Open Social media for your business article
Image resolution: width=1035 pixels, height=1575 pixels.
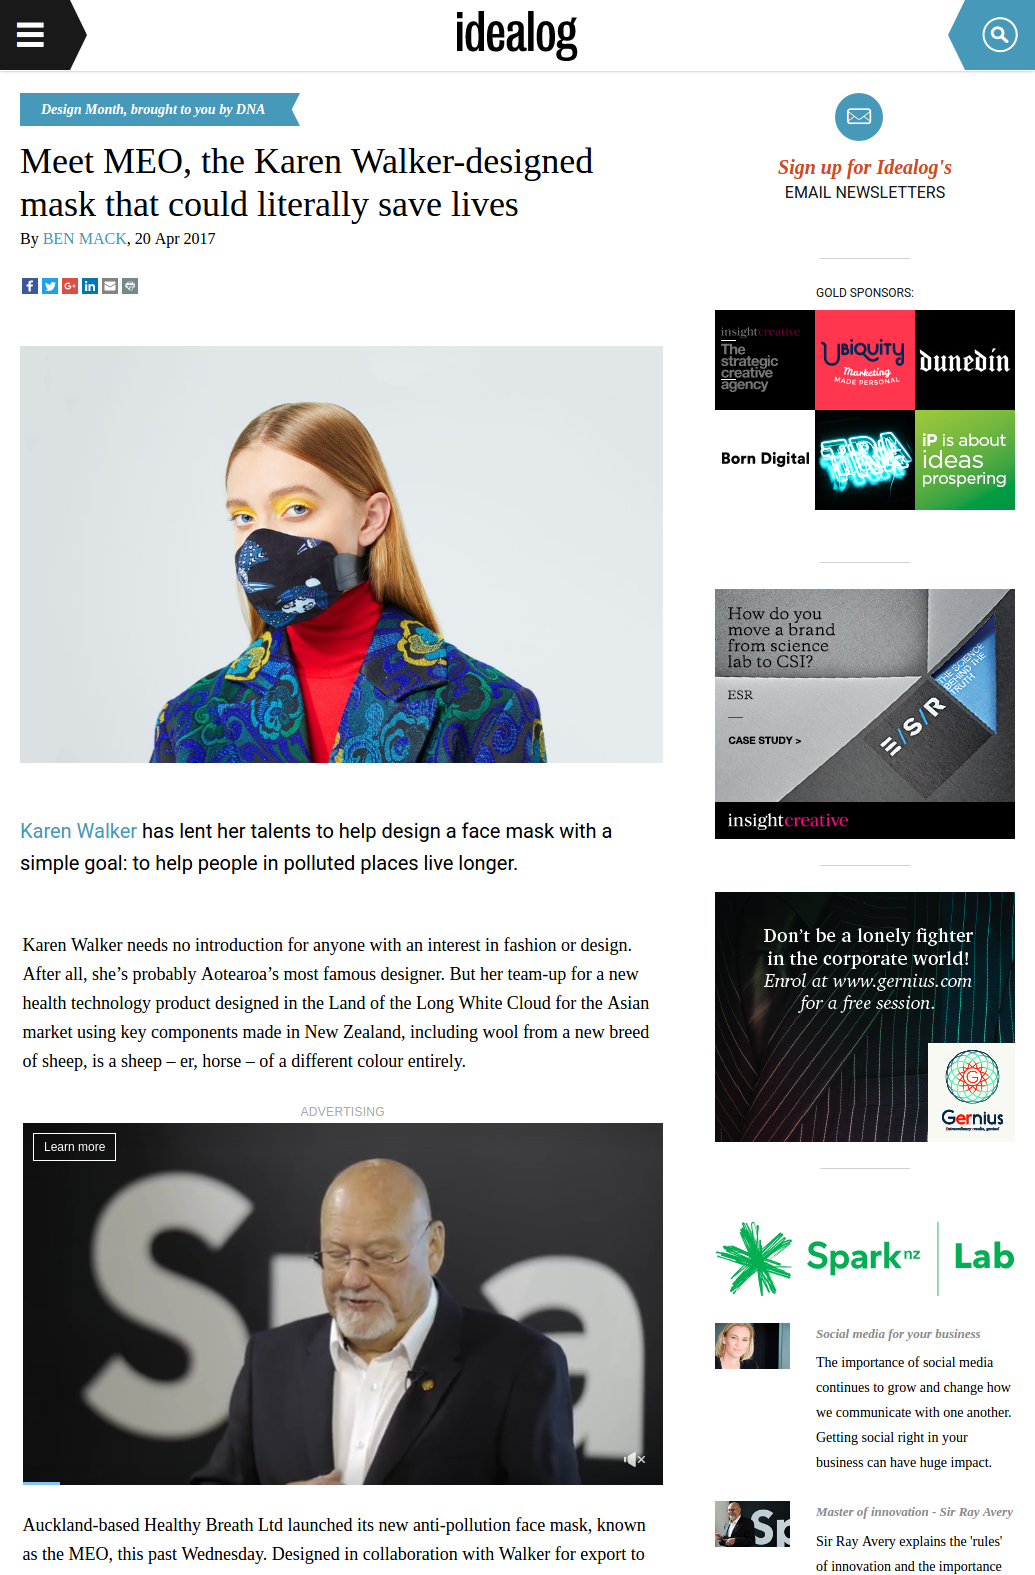pos(898,1334)
